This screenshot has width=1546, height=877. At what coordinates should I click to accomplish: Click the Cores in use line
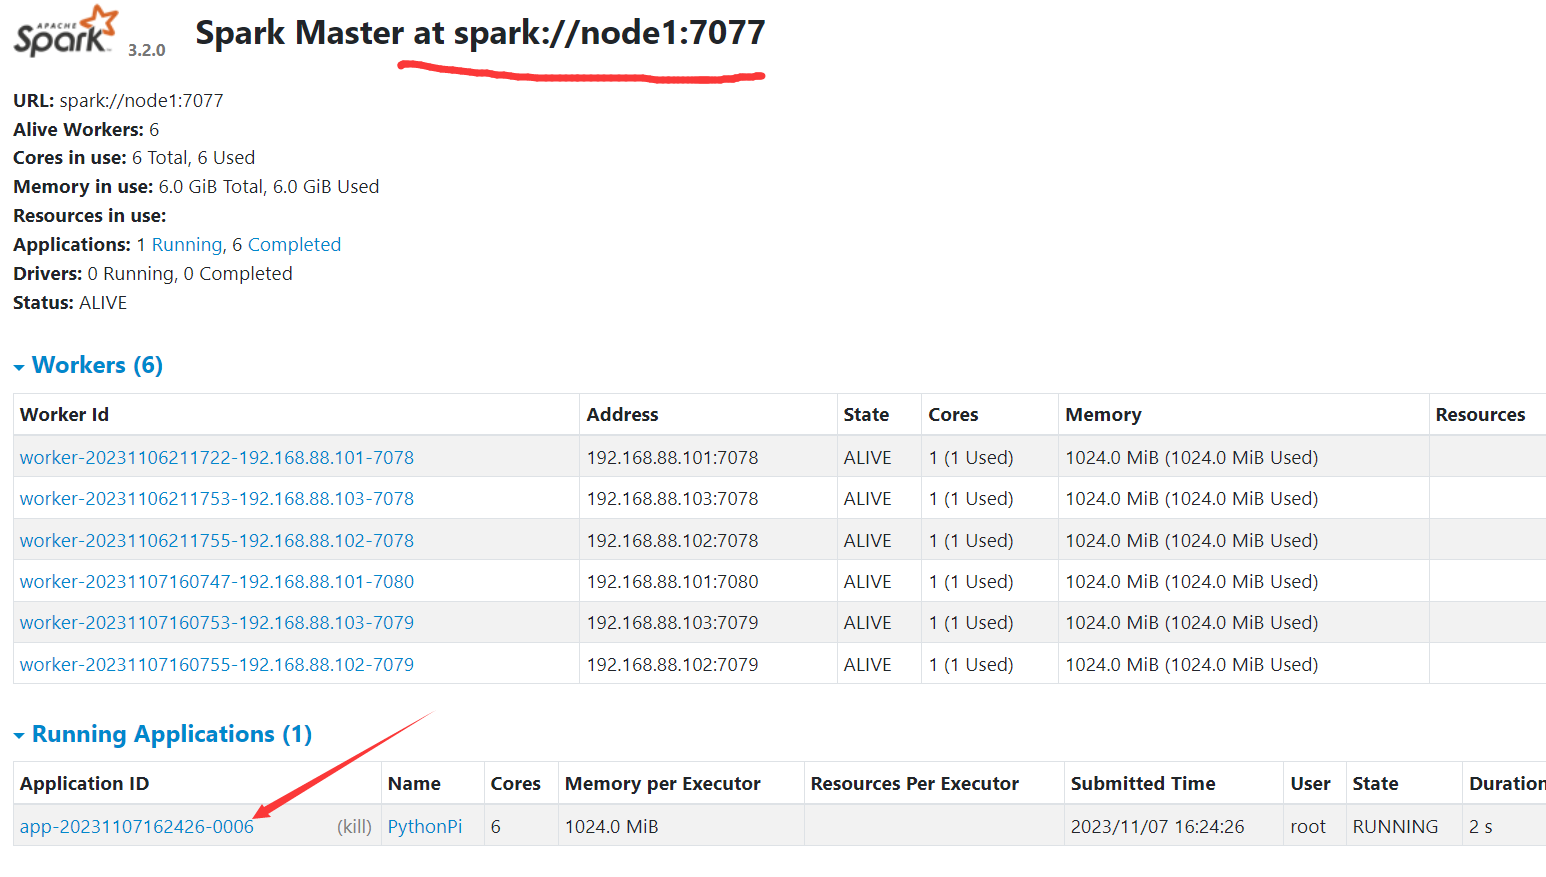click(134, 158)
